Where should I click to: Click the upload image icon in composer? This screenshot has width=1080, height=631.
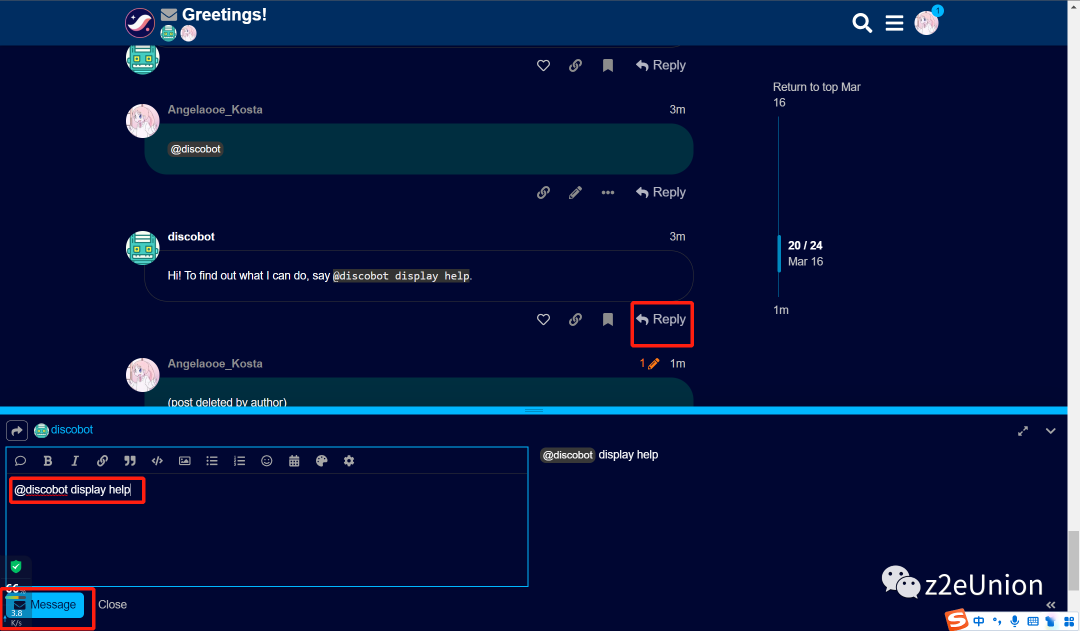point(185,461)
